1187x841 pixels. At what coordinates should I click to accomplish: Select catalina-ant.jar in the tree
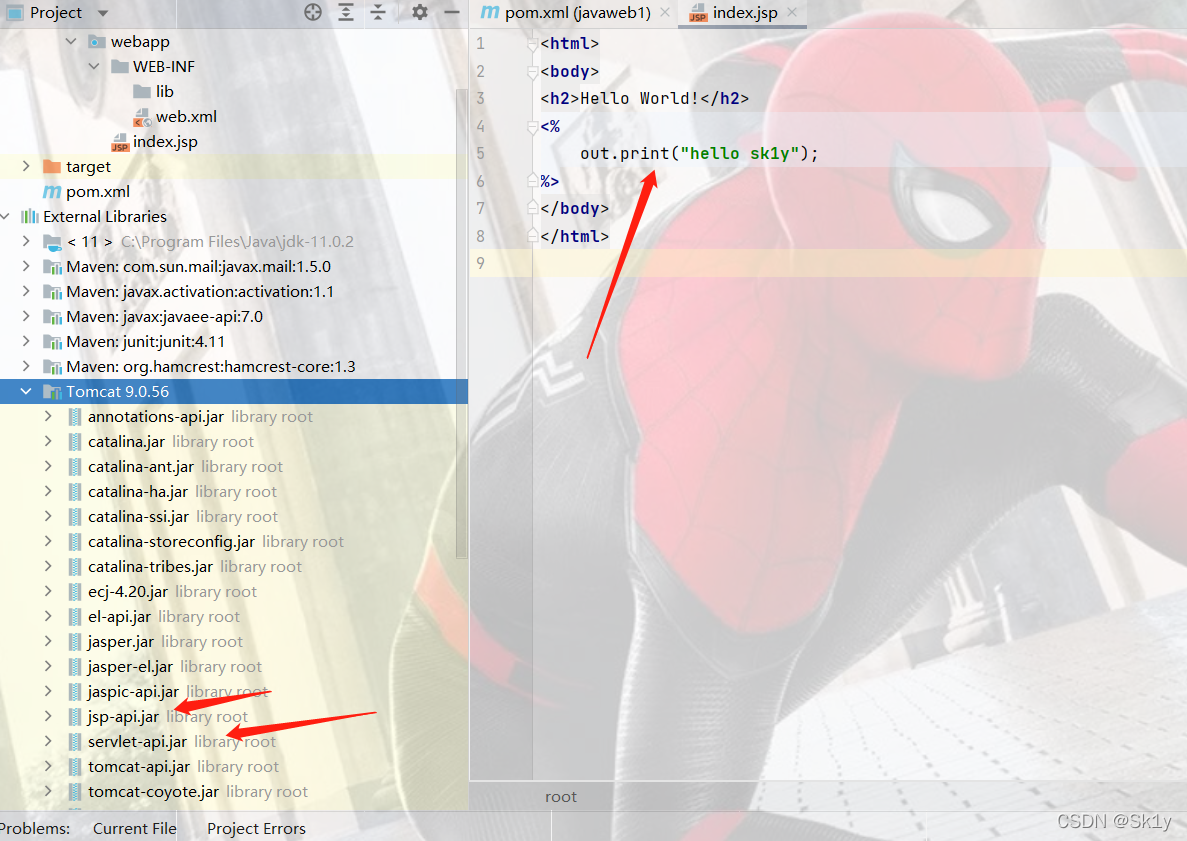pyautogui.click(x=141, y=466)
